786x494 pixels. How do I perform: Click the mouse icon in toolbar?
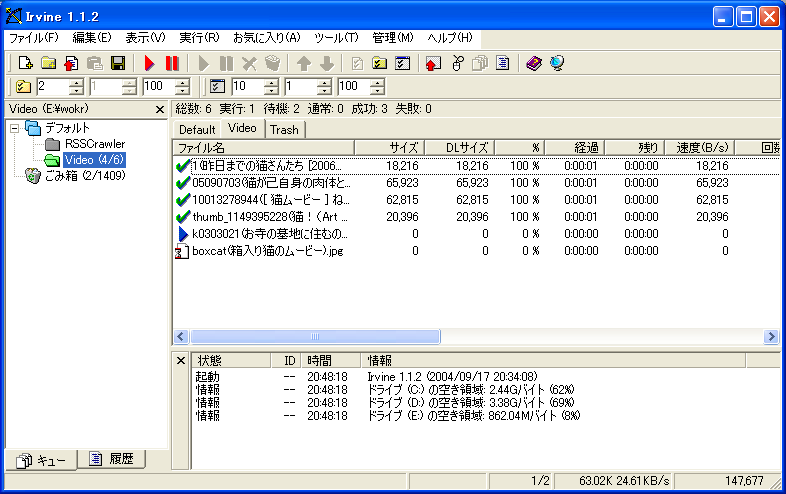(457, 63)
